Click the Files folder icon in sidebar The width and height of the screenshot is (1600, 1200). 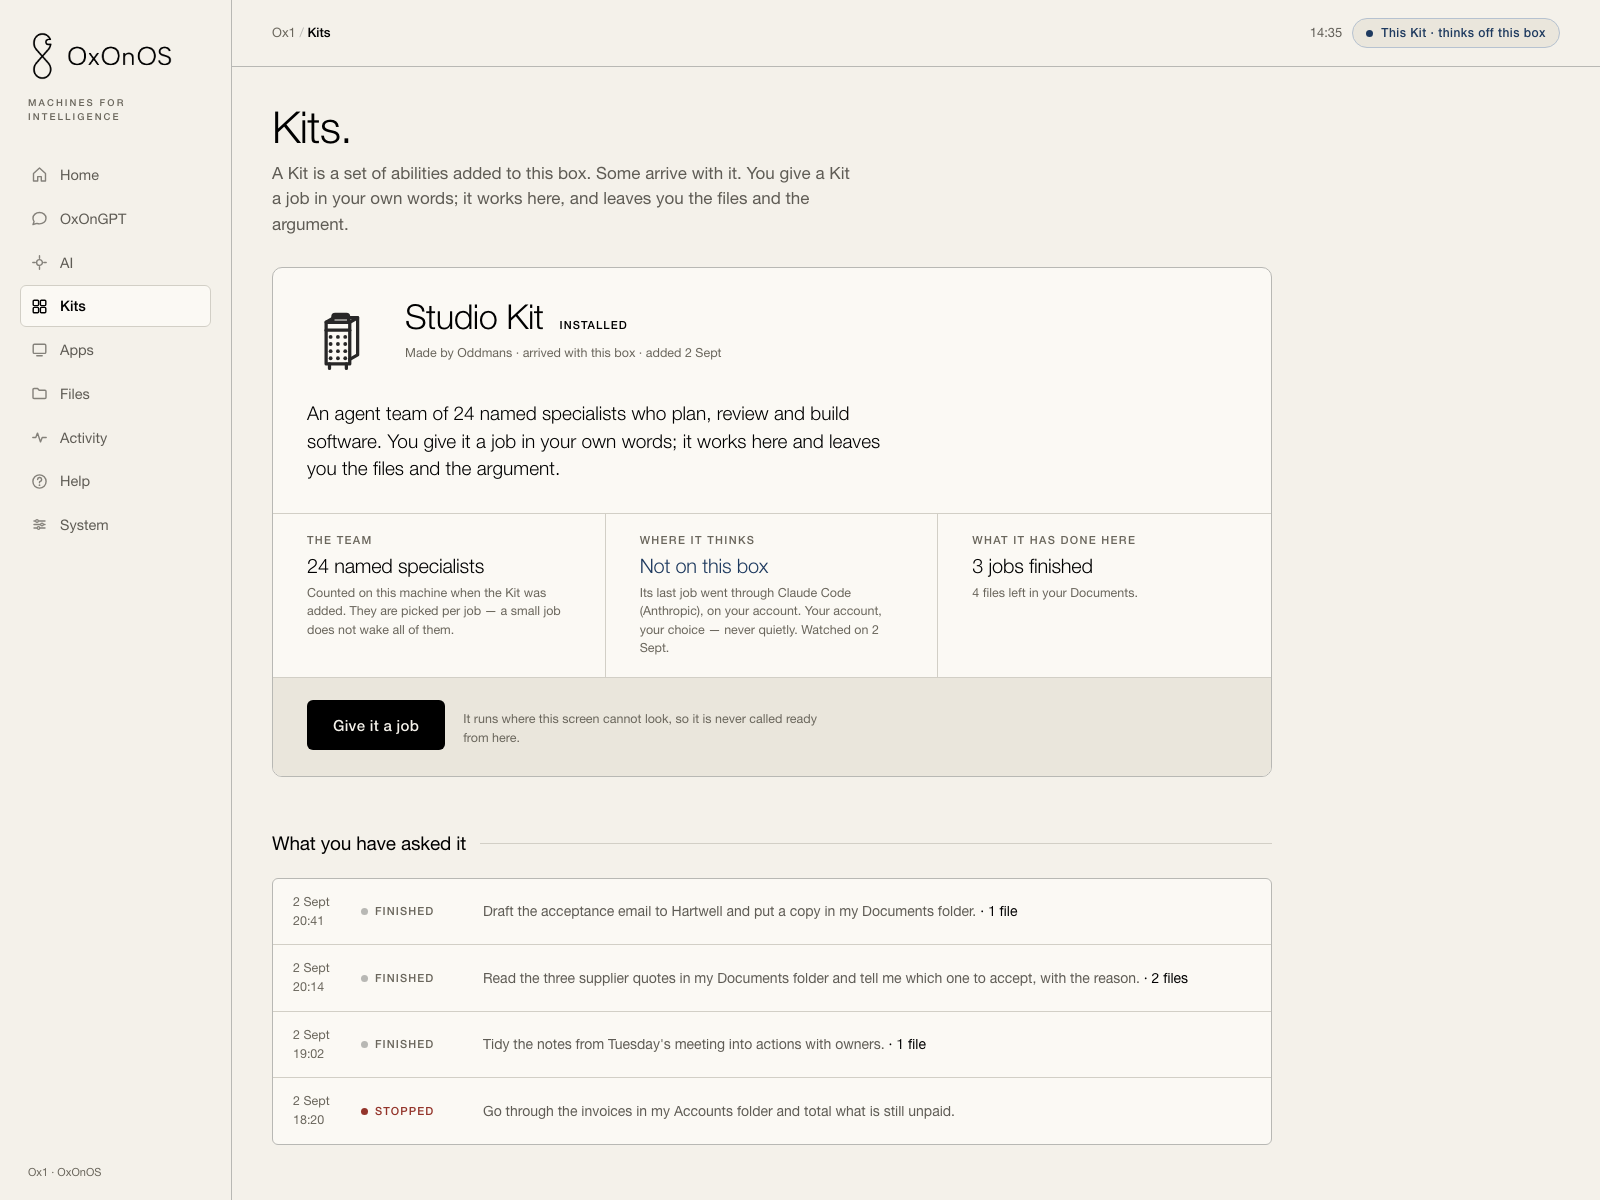(x=40, y=394)
